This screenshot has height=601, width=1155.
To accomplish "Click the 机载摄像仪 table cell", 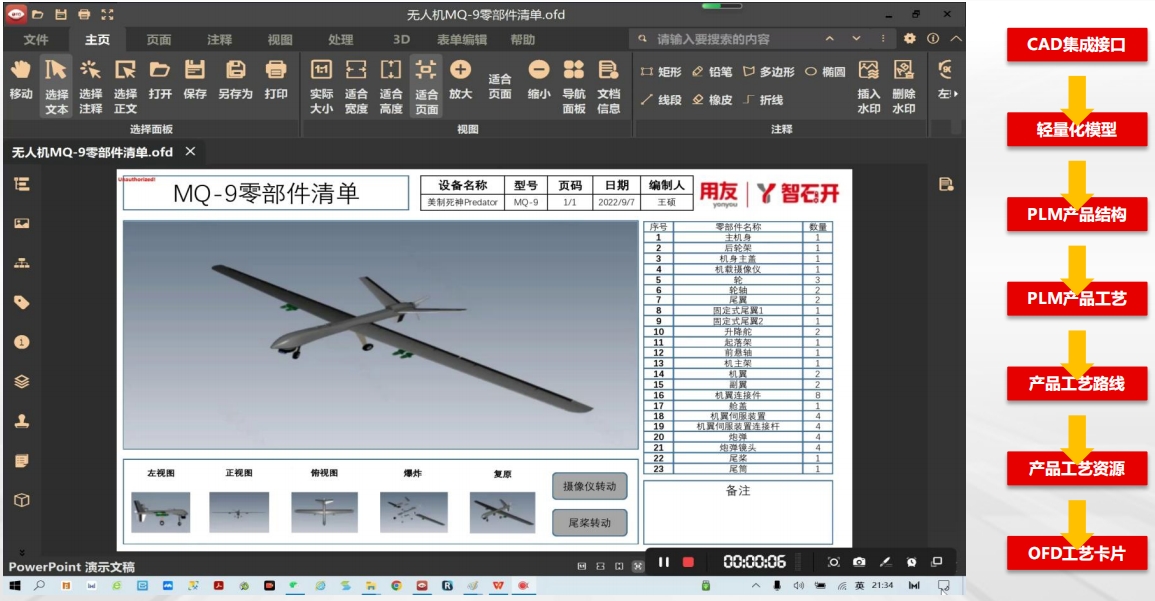I will tap(737, 270).
